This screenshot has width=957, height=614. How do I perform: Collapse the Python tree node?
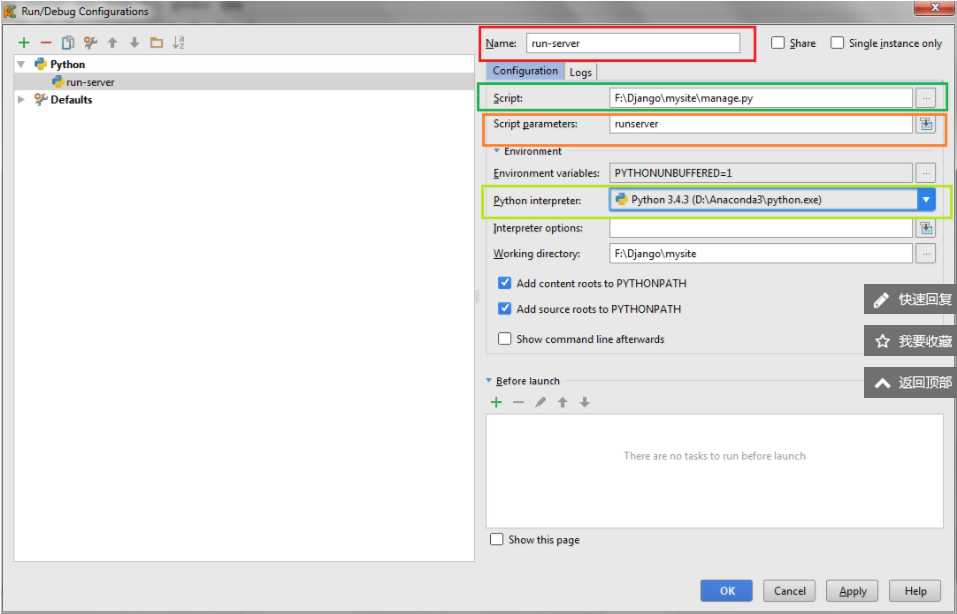pos(21,64)
